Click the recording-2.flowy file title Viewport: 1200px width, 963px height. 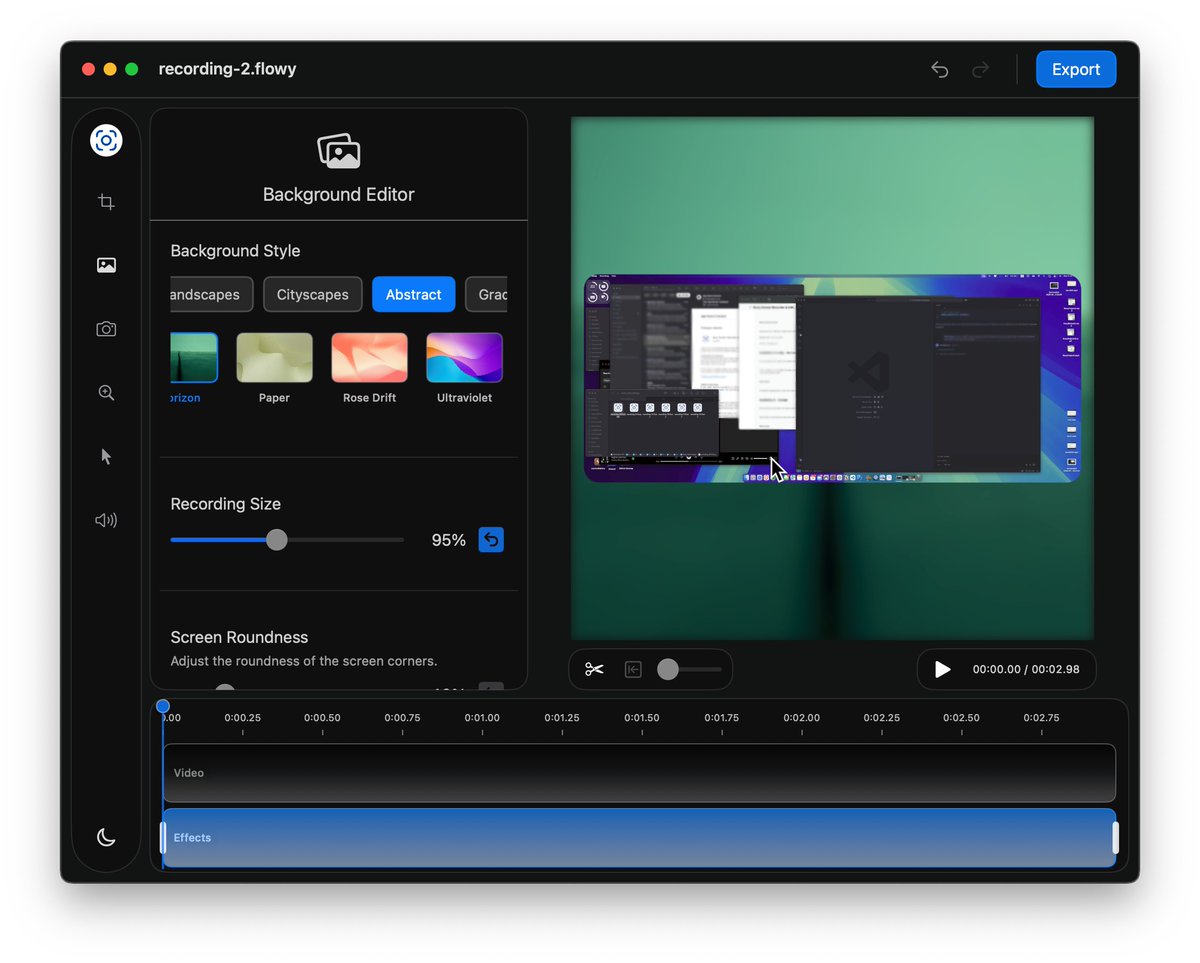point(227,69)
